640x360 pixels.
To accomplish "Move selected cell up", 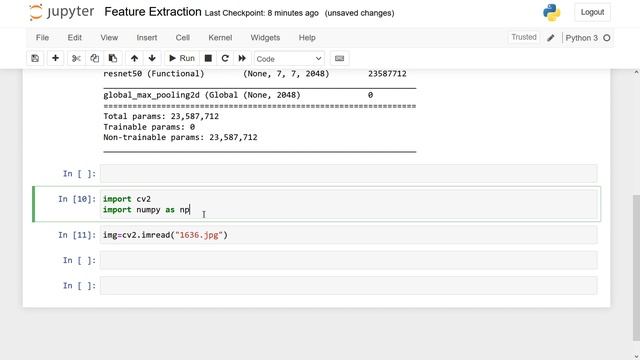I will (134, 58).
